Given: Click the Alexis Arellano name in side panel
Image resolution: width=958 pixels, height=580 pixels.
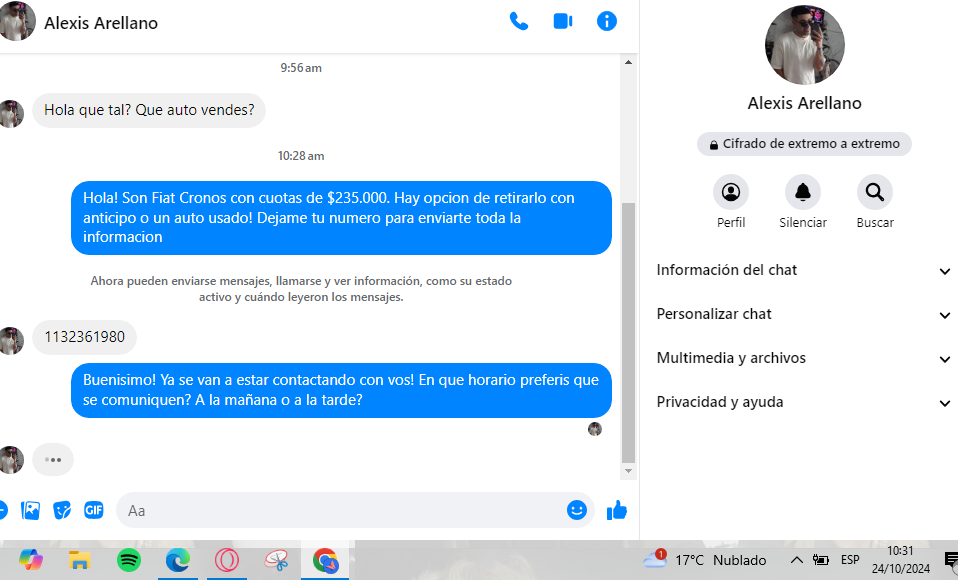Looking at the screenshot, I should pos(804,103).
